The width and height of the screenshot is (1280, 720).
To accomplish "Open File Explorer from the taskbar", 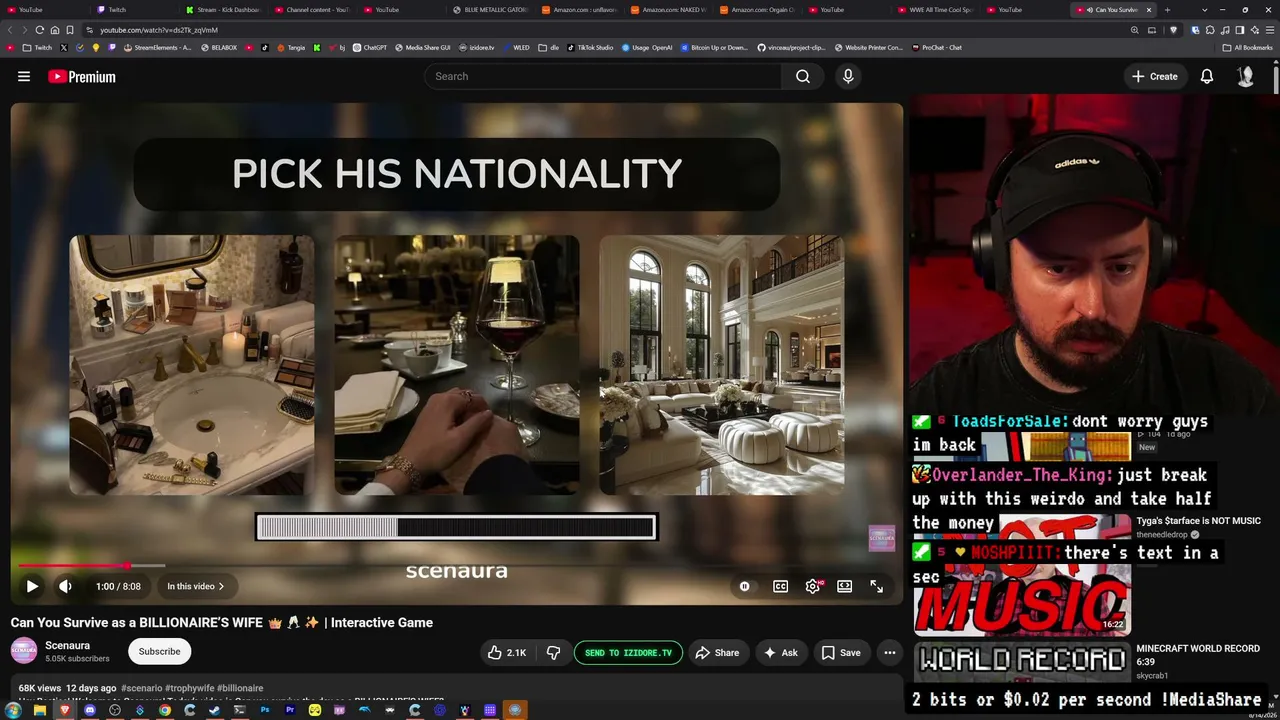I will [40, 710].
